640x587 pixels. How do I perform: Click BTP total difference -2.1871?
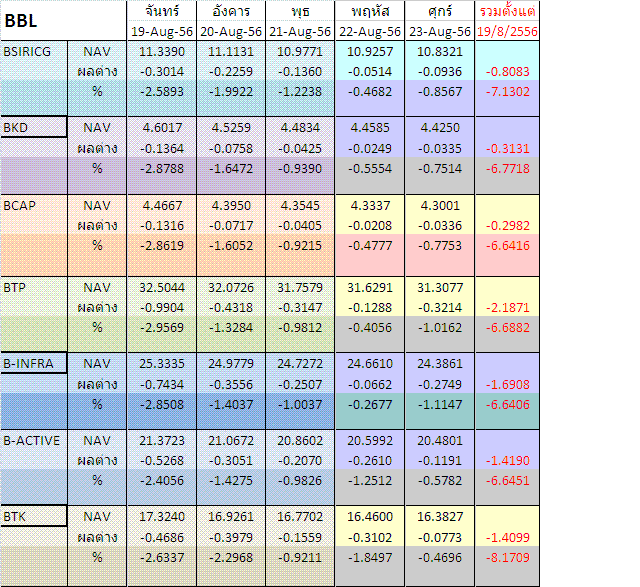[507, 307]
